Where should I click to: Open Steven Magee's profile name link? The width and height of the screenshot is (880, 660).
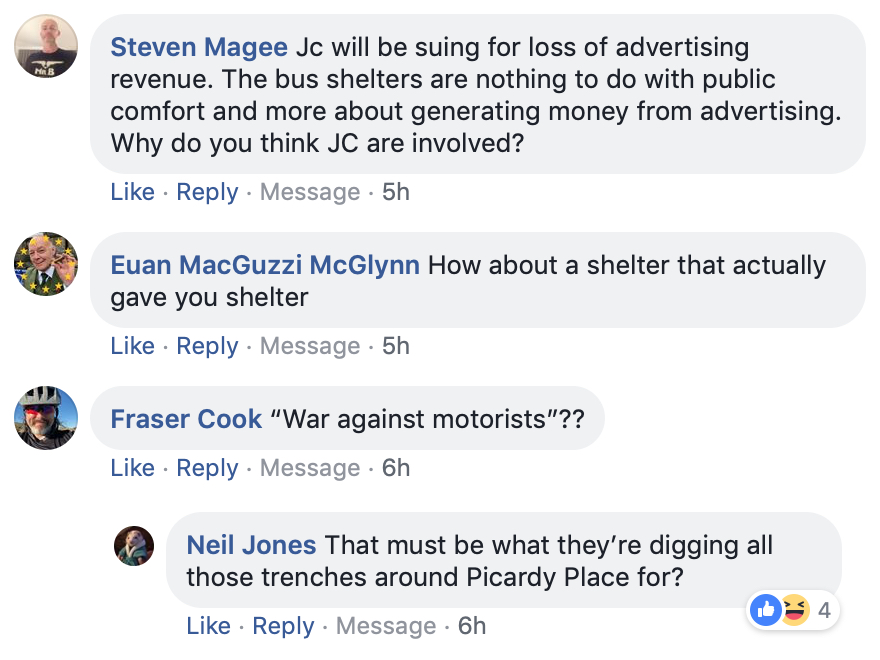tap(199, 47)
